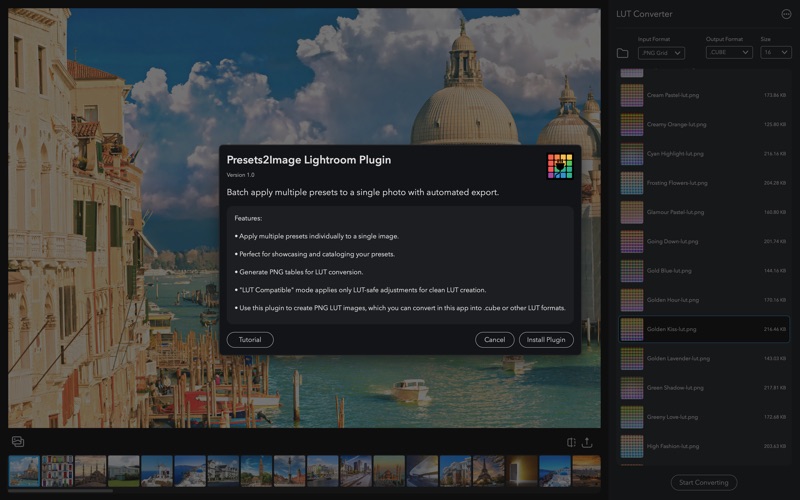Click the Tutorial button in dialog
Viewport: 800px width, 500px height.
pos(250,340)
